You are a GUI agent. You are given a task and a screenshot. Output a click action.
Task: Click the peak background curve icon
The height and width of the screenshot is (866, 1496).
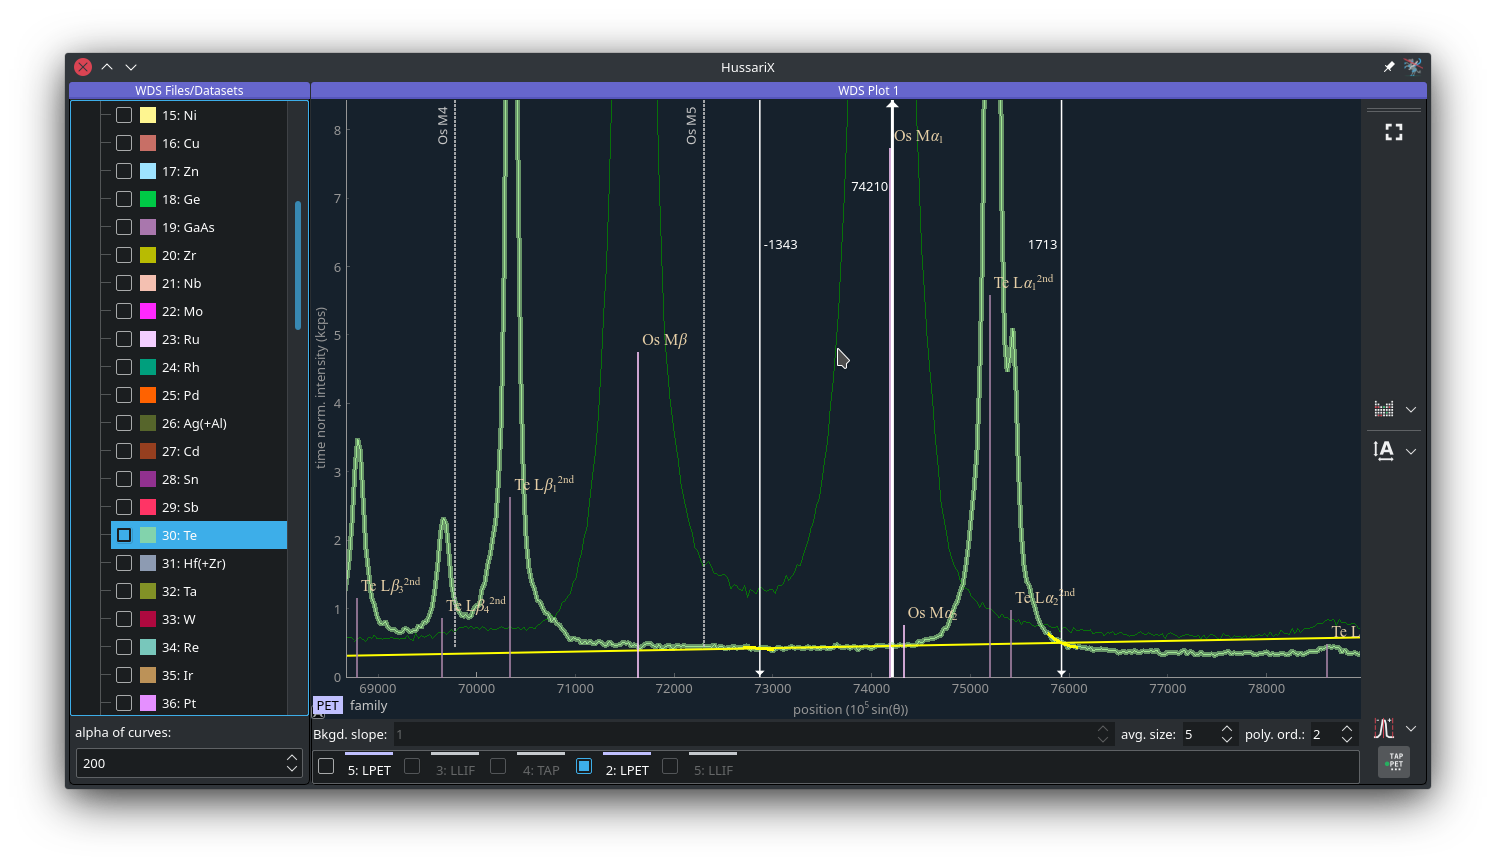tap(1384, 728)
